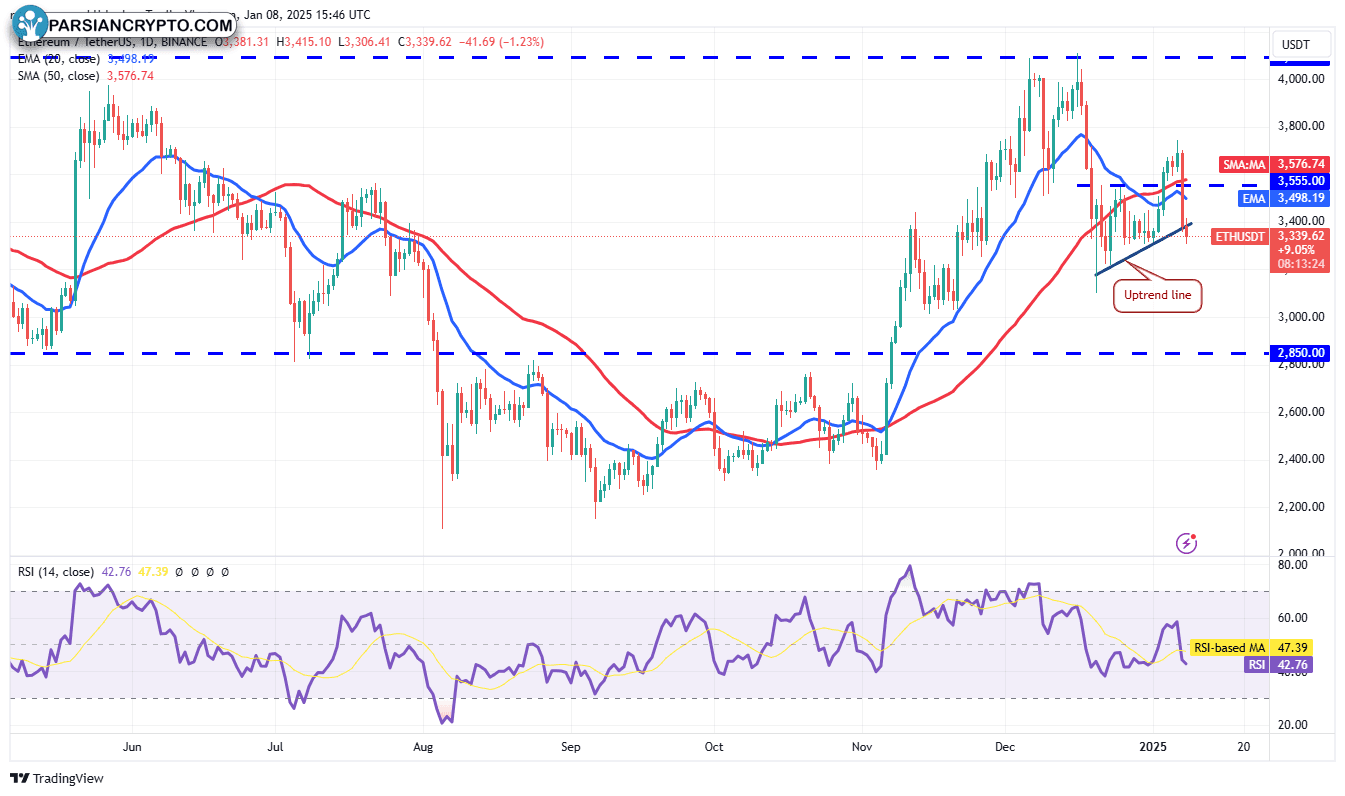Click the 'Aug' date axis label
The height and width of the screenshot is (796, 1345).
[423, 746]
